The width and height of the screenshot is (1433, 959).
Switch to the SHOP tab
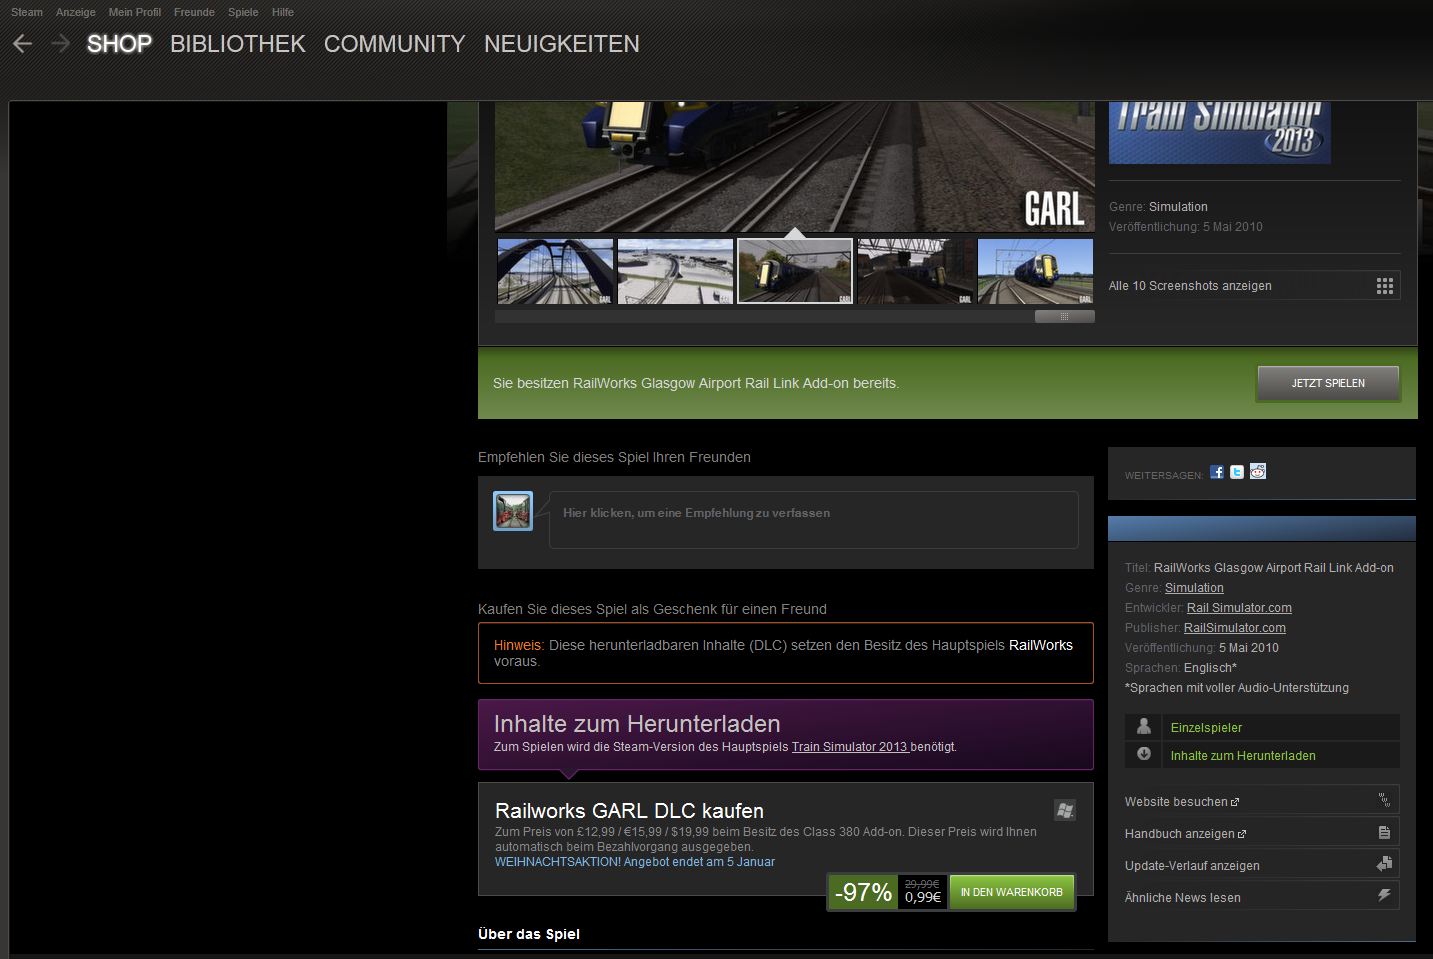click(x=119, y=44)
